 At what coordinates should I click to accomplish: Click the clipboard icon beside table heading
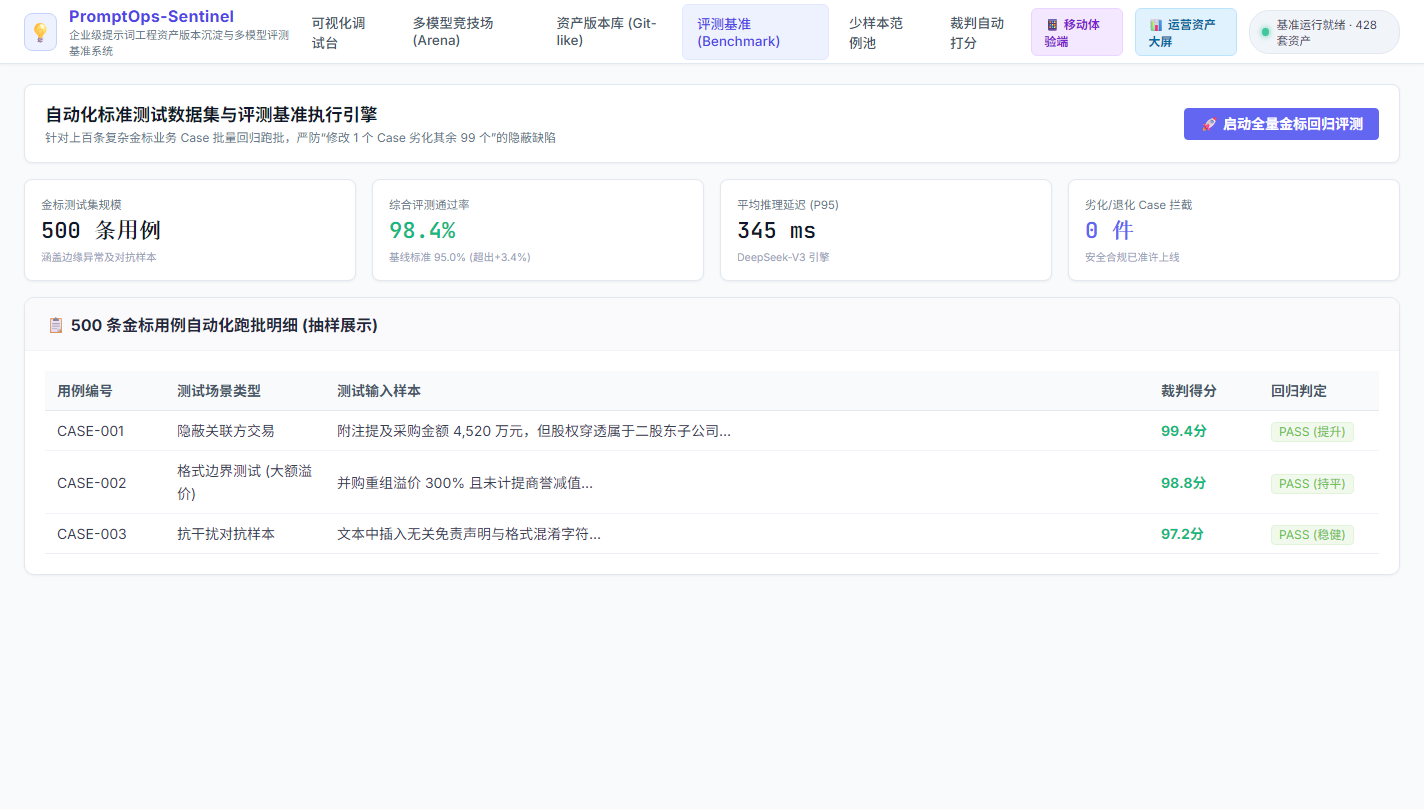pos(56,325)
